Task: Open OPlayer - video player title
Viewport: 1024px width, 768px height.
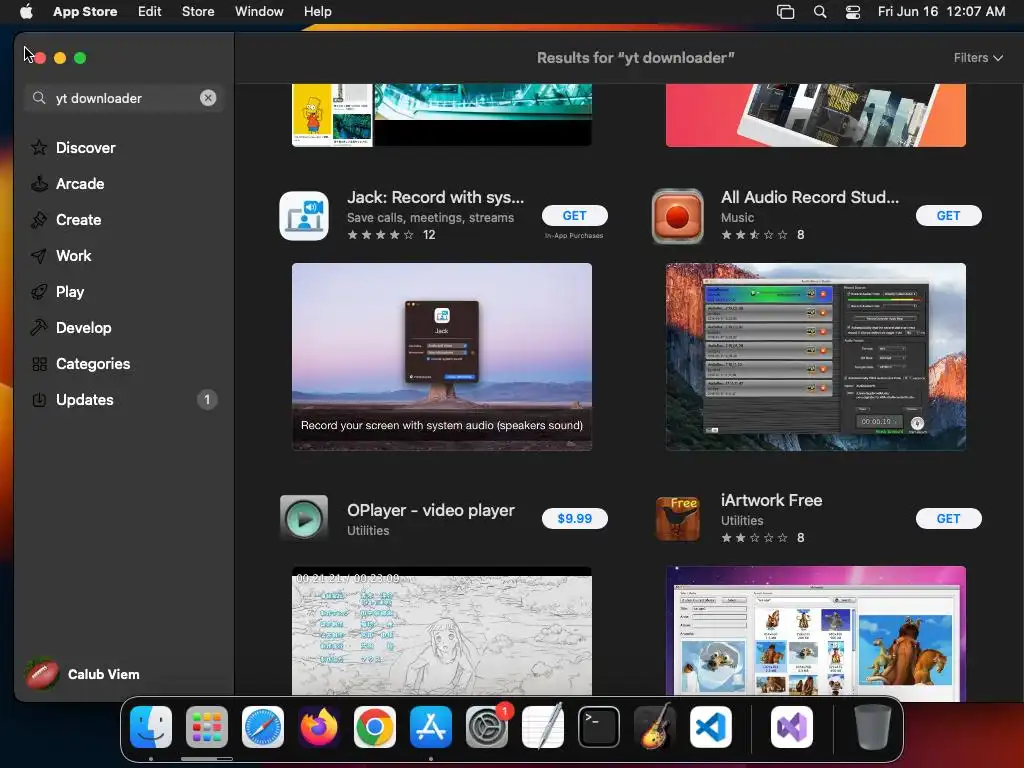Action: (x=430, y=510)
